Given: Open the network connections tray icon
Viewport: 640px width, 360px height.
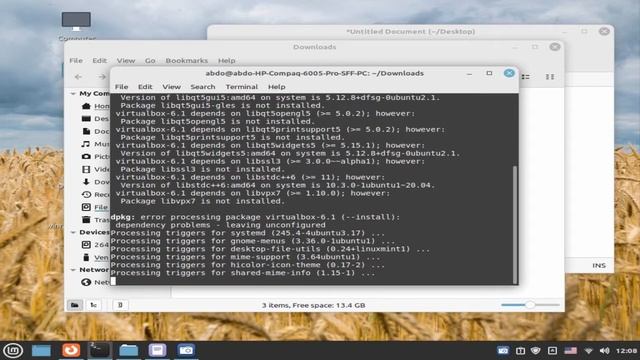Looking at the screenshot, I should [x=588, y=351].
